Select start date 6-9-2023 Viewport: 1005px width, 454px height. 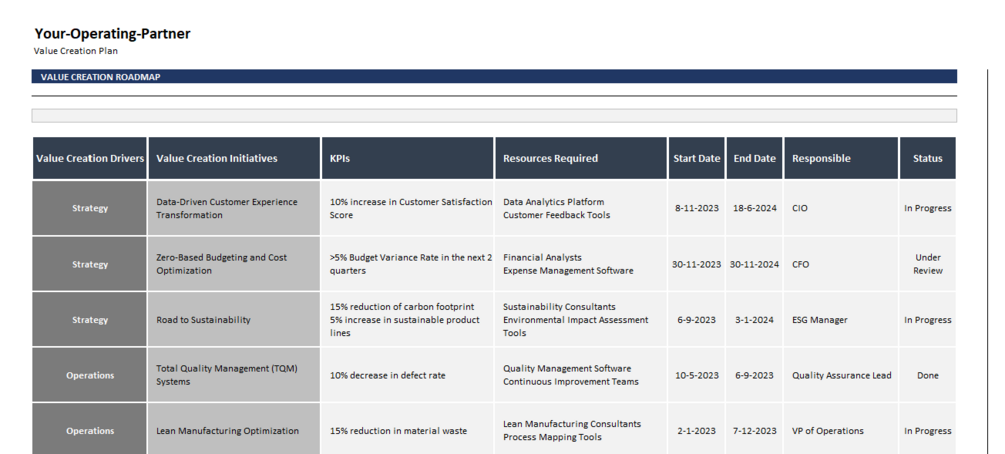click(x=697, y=319)
